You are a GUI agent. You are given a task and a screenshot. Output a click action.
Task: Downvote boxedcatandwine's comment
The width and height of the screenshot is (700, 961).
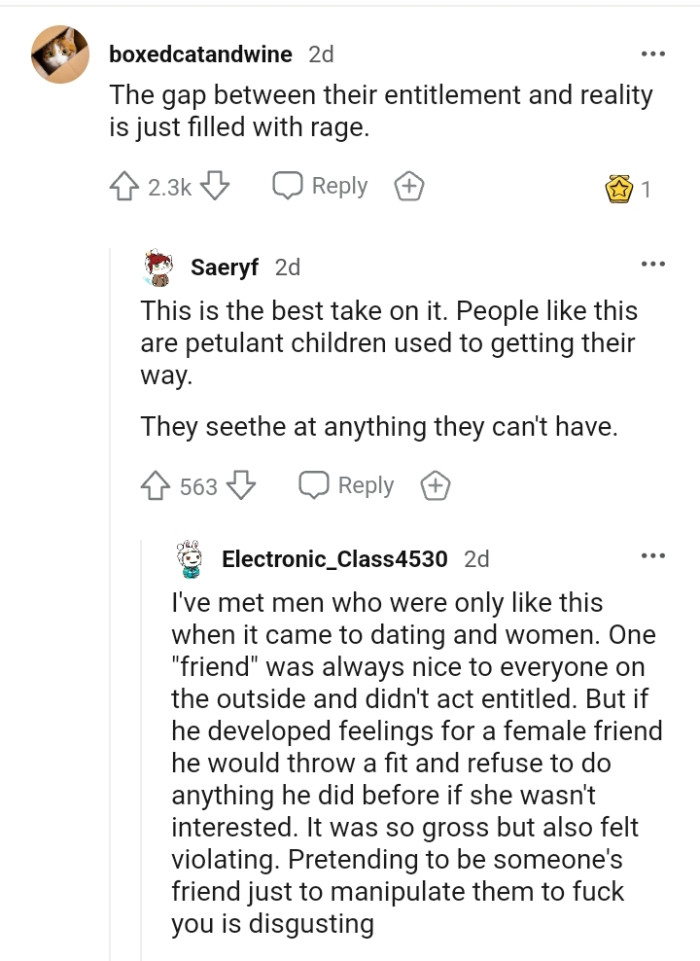(217, 187)
